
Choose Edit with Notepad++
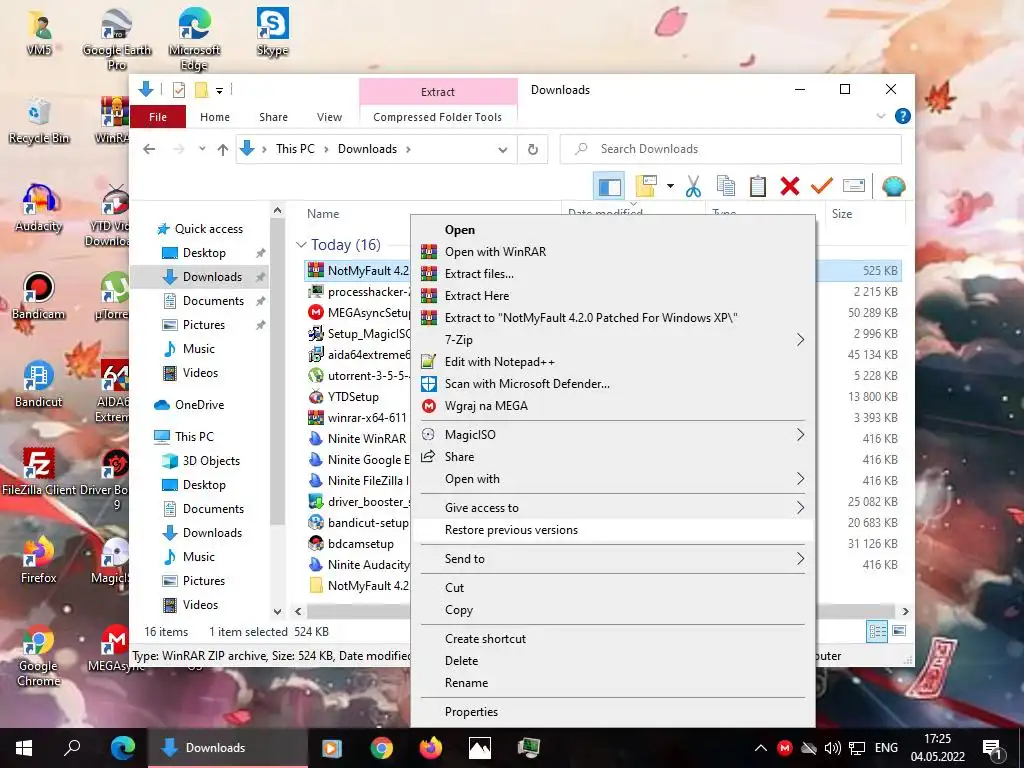[613, 362]
